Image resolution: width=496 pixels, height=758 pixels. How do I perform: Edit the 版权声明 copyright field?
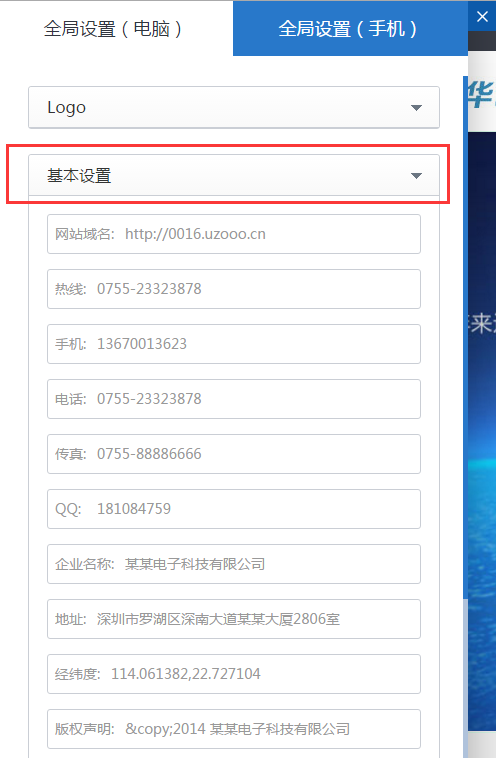coord(234,729)
